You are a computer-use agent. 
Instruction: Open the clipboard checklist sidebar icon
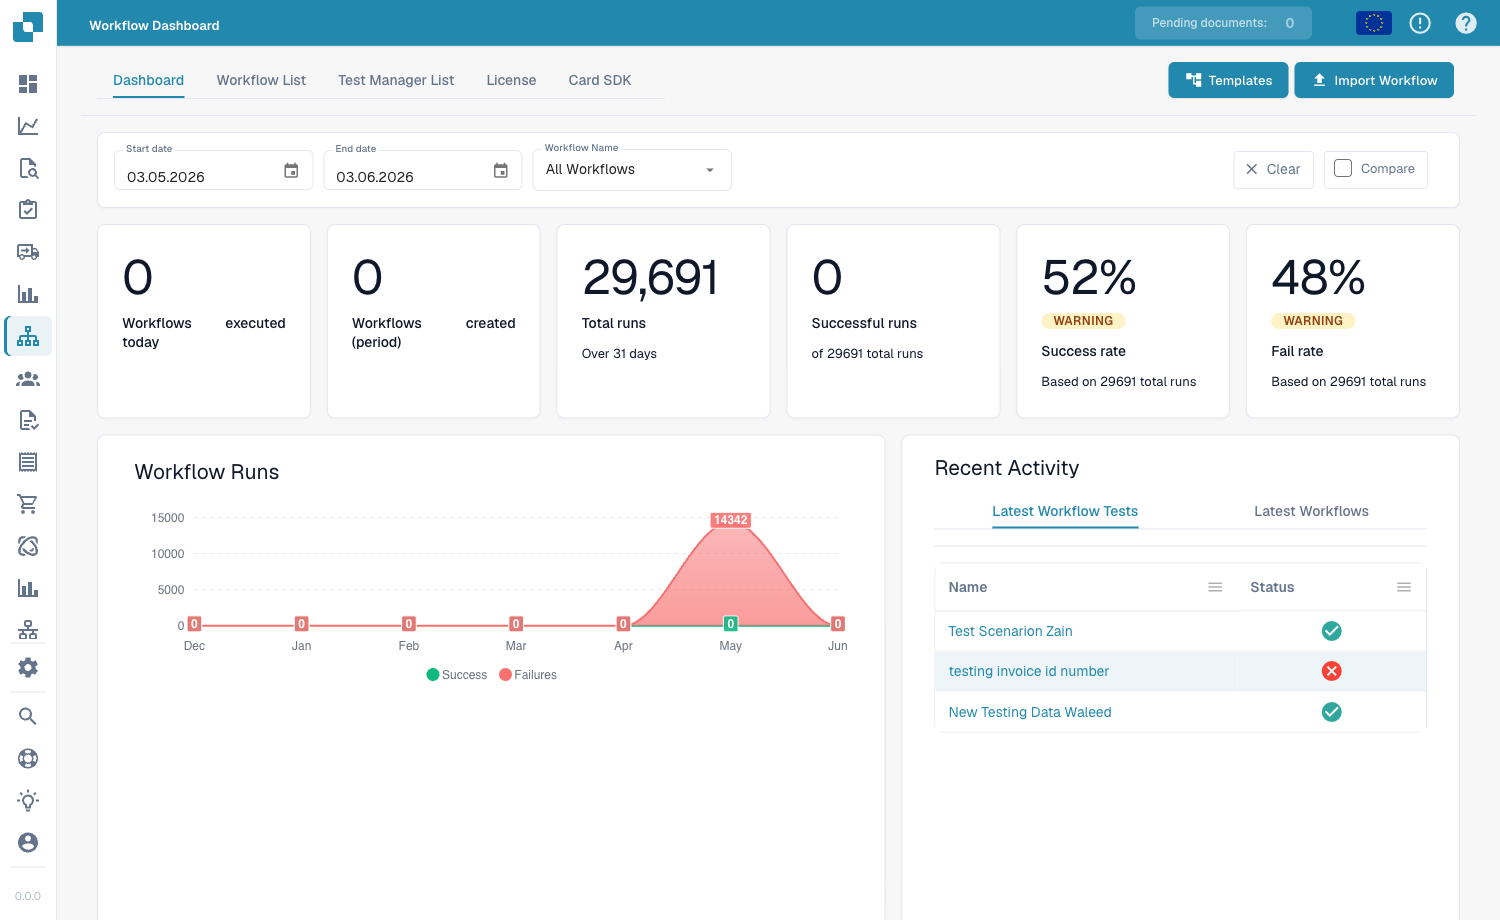(28, 210)
